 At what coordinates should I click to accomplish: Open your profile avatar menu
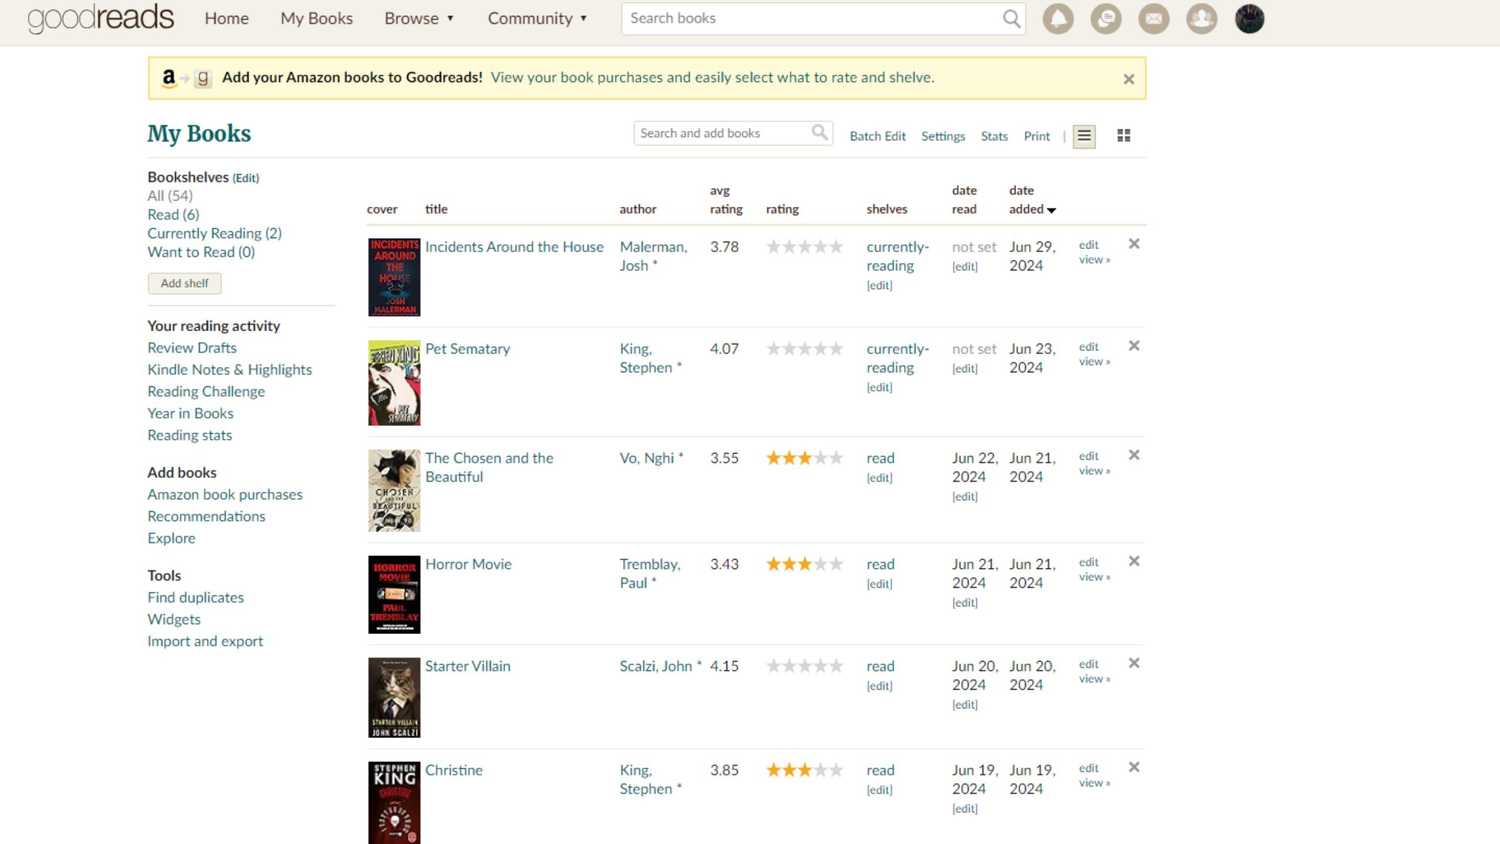point(1249,18)
